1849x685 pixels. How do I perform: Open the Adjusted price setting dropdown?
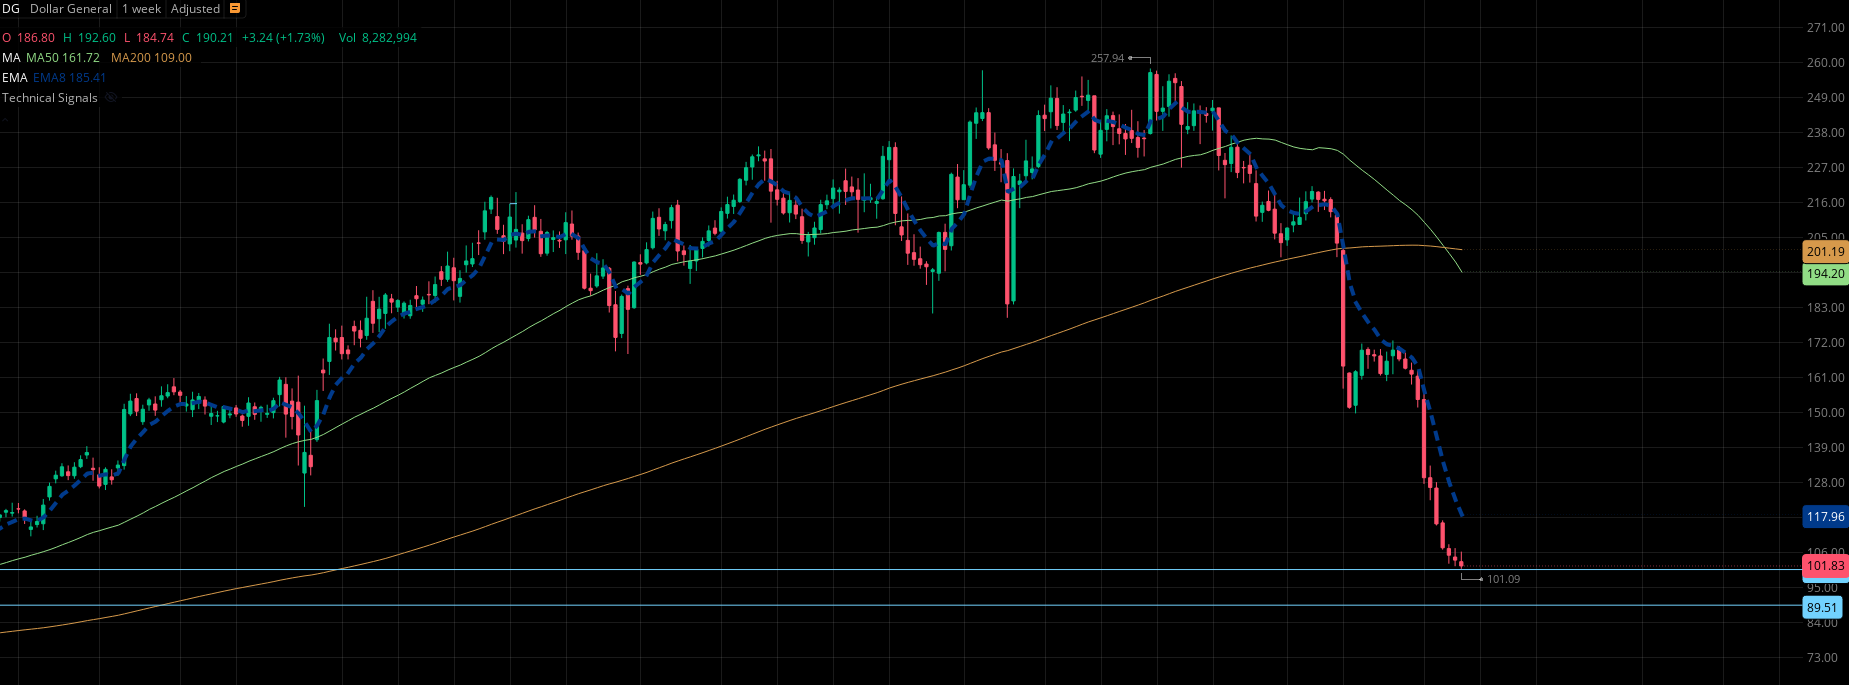click(195, 9)
